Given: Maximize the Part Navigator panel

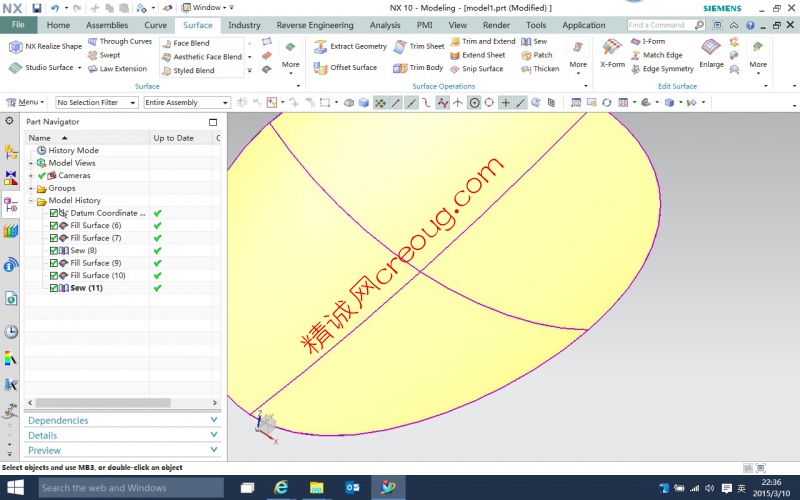Looking at the screenshot, I should [213, 122].
